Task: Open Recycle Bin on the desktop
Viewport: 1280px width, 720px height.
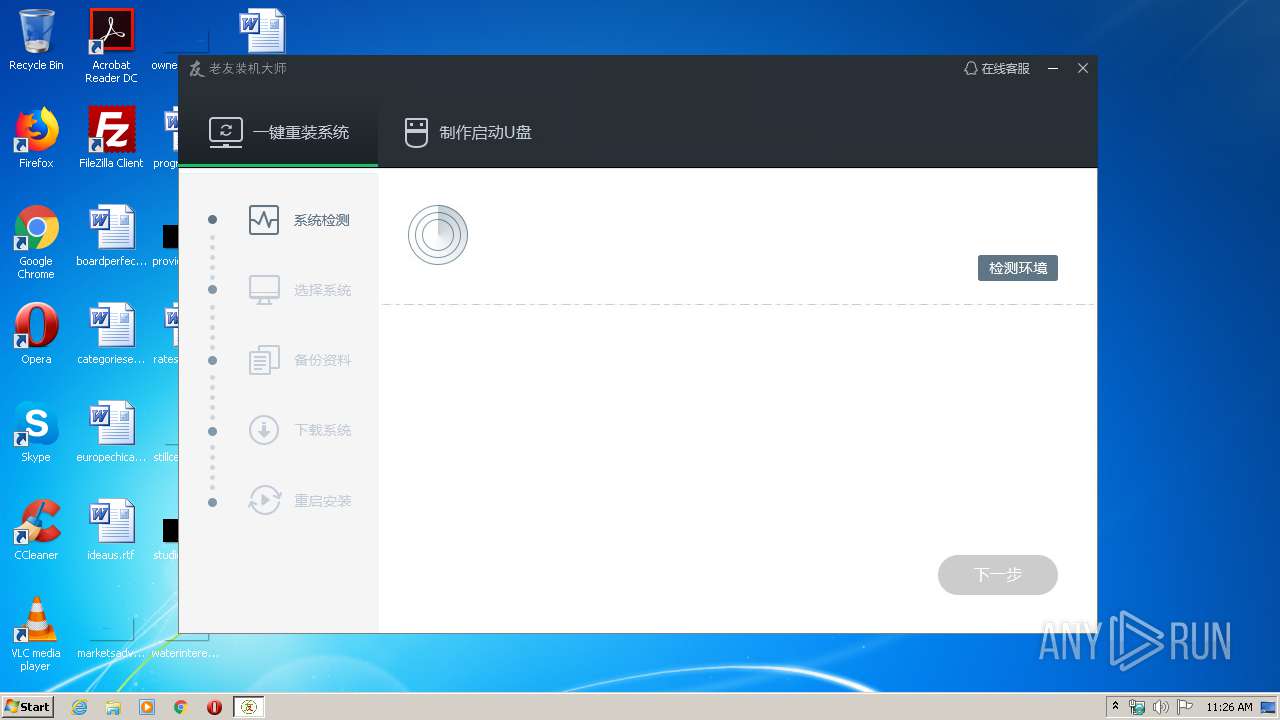Action: (36, 40)
